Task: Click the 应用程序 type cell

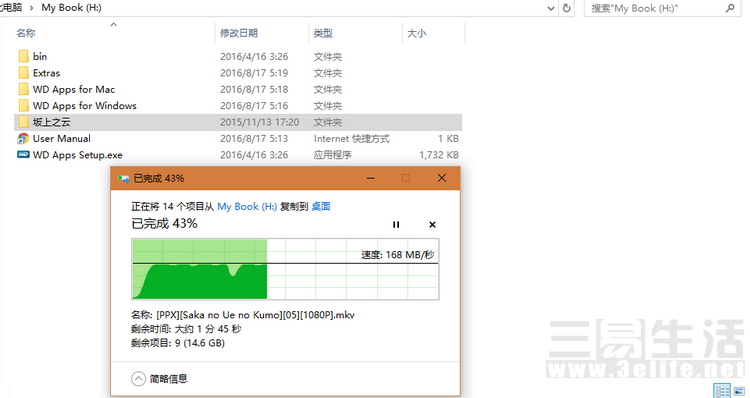Action: click(332, 155)
